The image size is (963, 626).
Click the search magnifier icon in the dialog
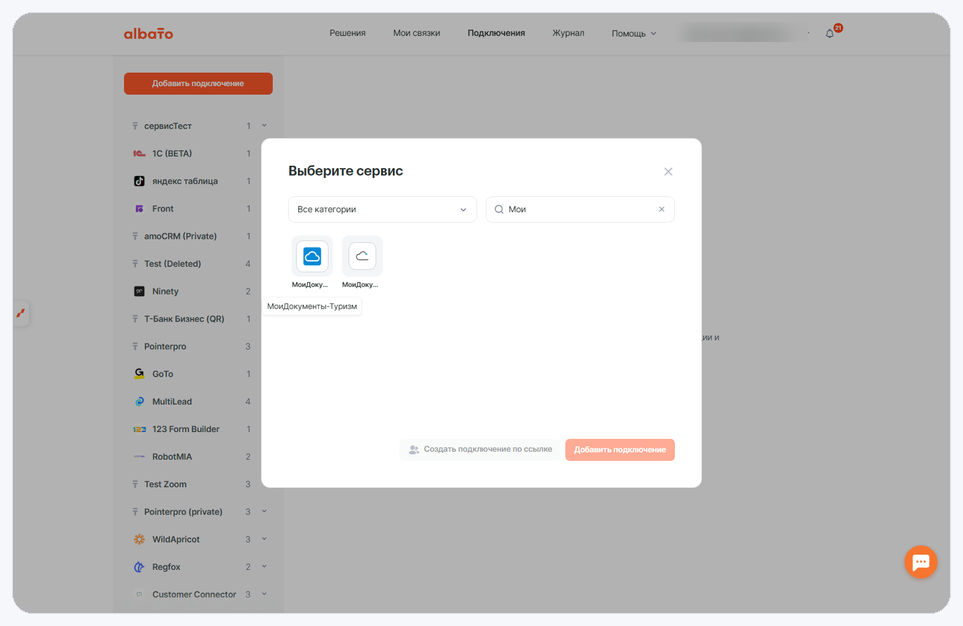pyautogui.click(x=499, y=209)
